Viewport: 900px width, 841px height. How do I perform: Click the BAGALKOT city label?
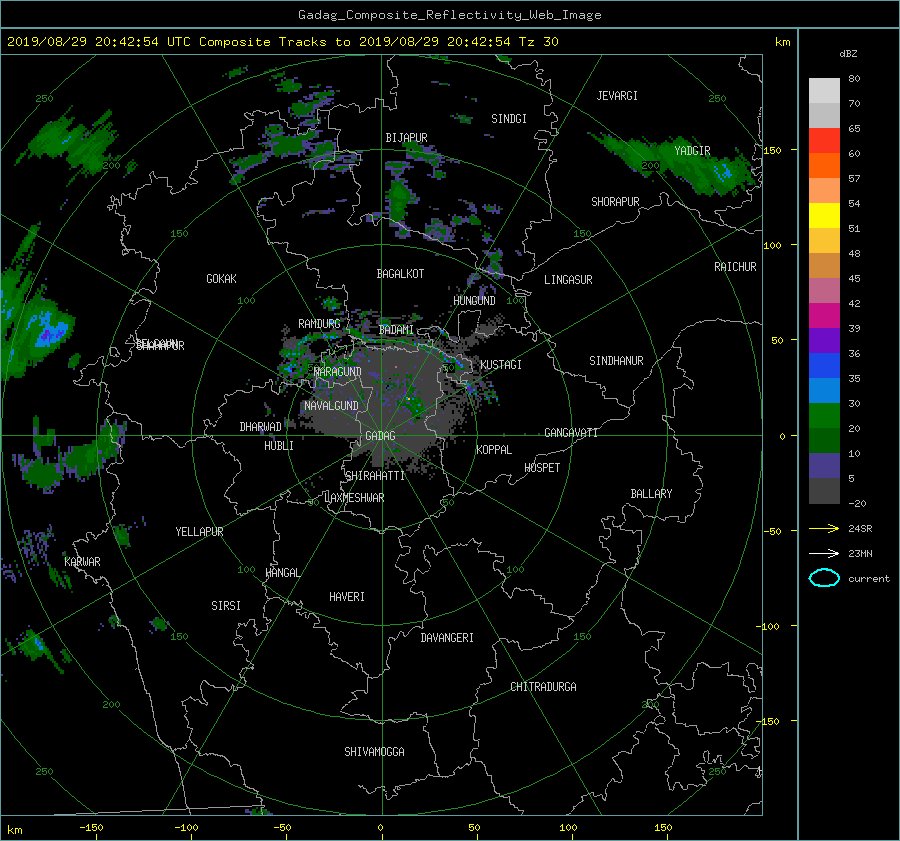click(x=400, y=274)
